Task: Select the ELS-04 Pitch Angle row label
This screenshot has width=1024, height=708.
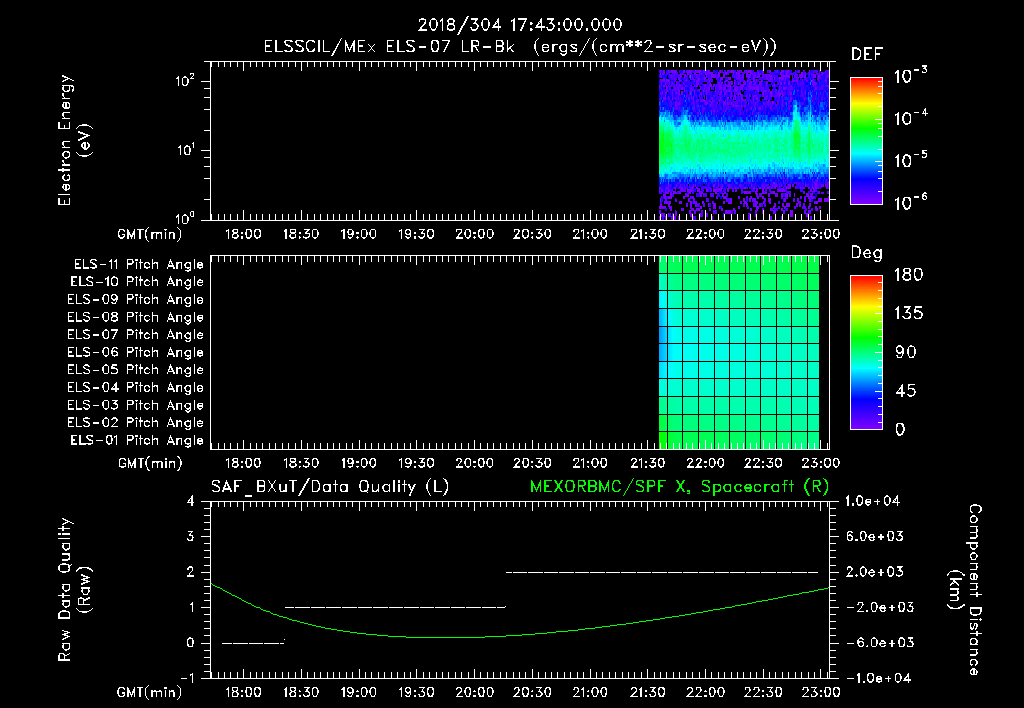Action: point(135,388)
